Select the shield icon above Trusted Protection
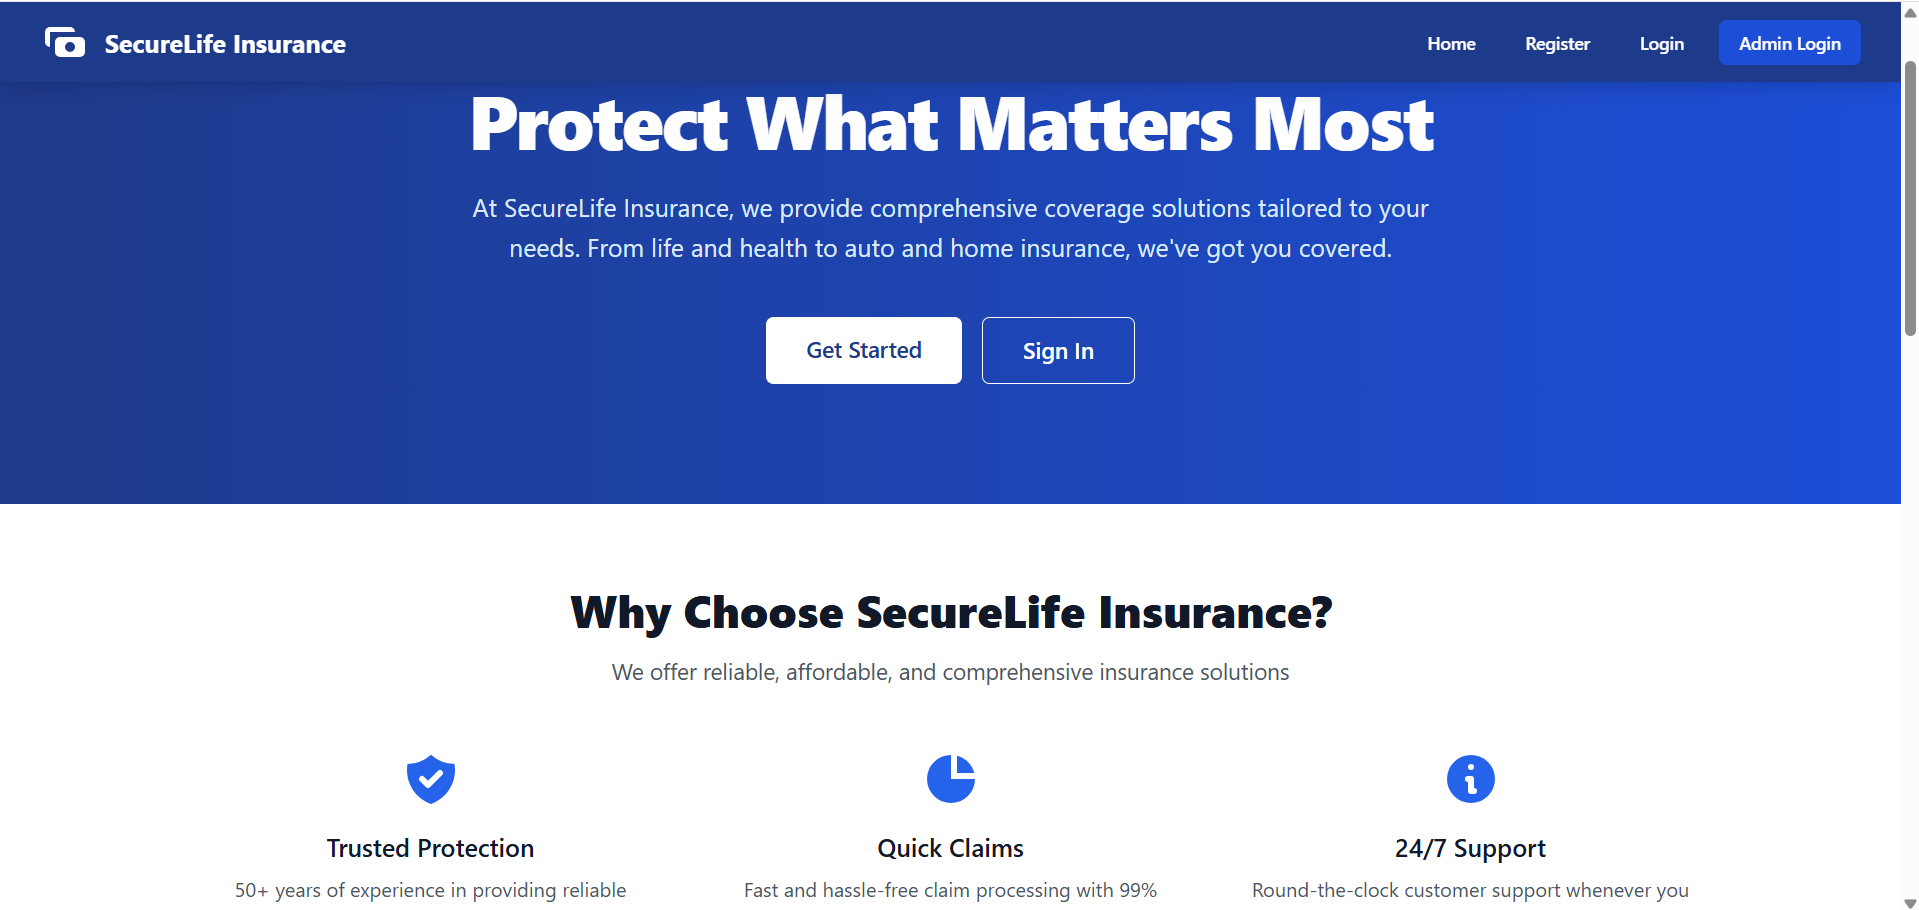 tap(430, 779)
